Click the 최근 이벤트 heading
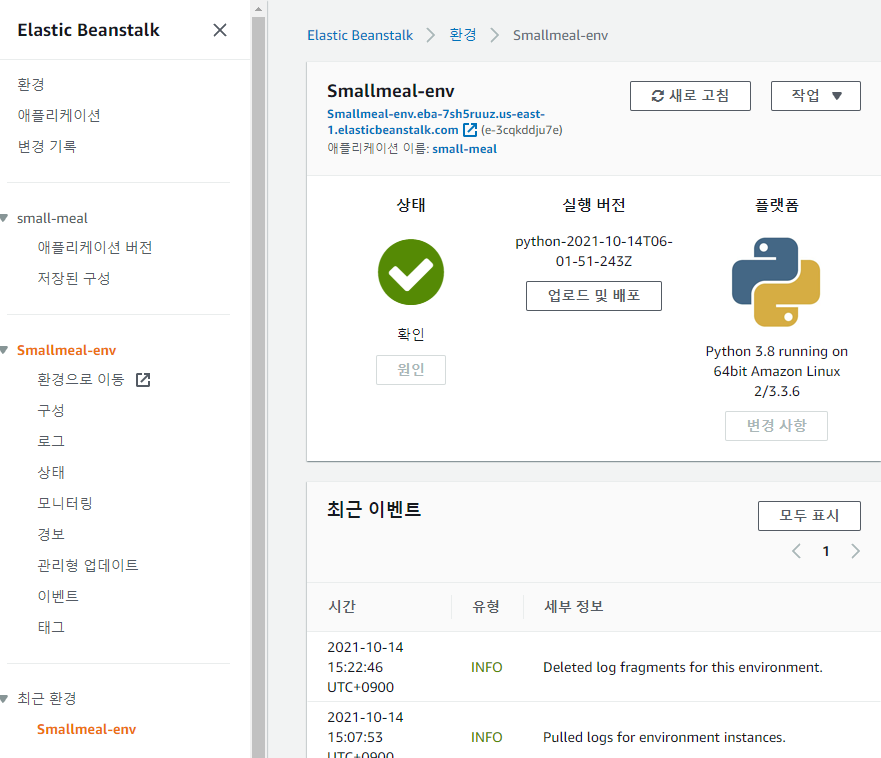Image resolution: width=881 pixels, height=758 pixels. 374,510
